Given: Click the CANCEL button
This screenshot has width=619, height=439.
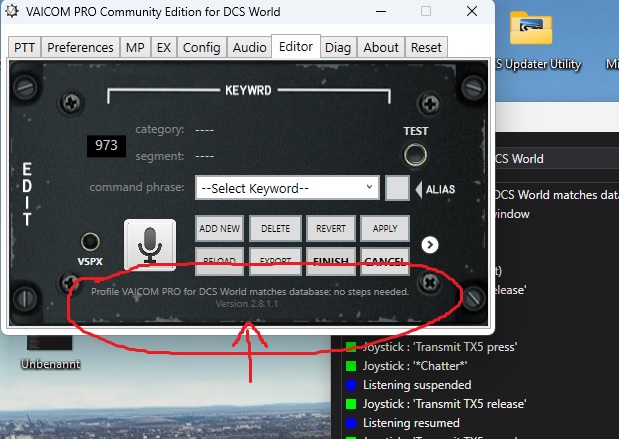Looking at the screenshot, I should (385, 261).
